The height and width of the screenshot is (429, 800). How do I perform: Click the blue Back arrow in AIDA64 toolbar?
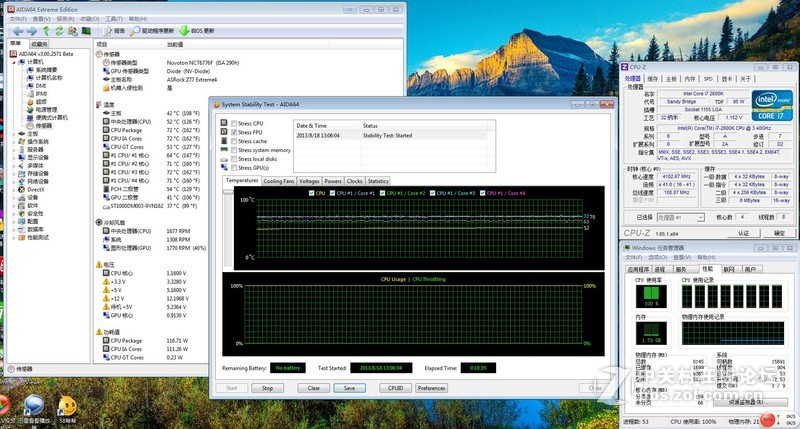tap(17, 31)
